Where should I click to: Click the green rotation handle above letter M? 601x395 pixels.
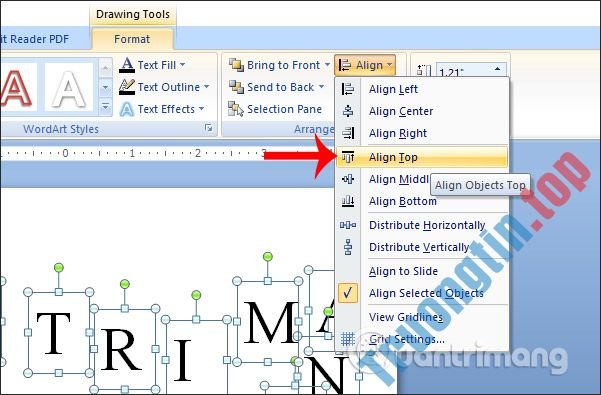point(268,256)
